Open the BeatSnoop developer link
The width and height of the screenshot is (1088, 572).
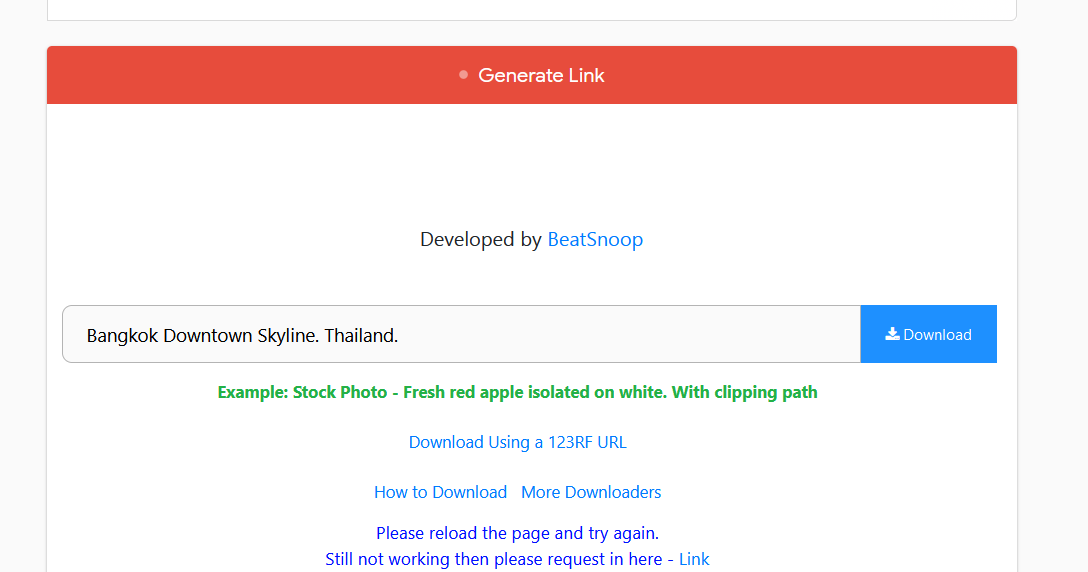coord(595,239)
